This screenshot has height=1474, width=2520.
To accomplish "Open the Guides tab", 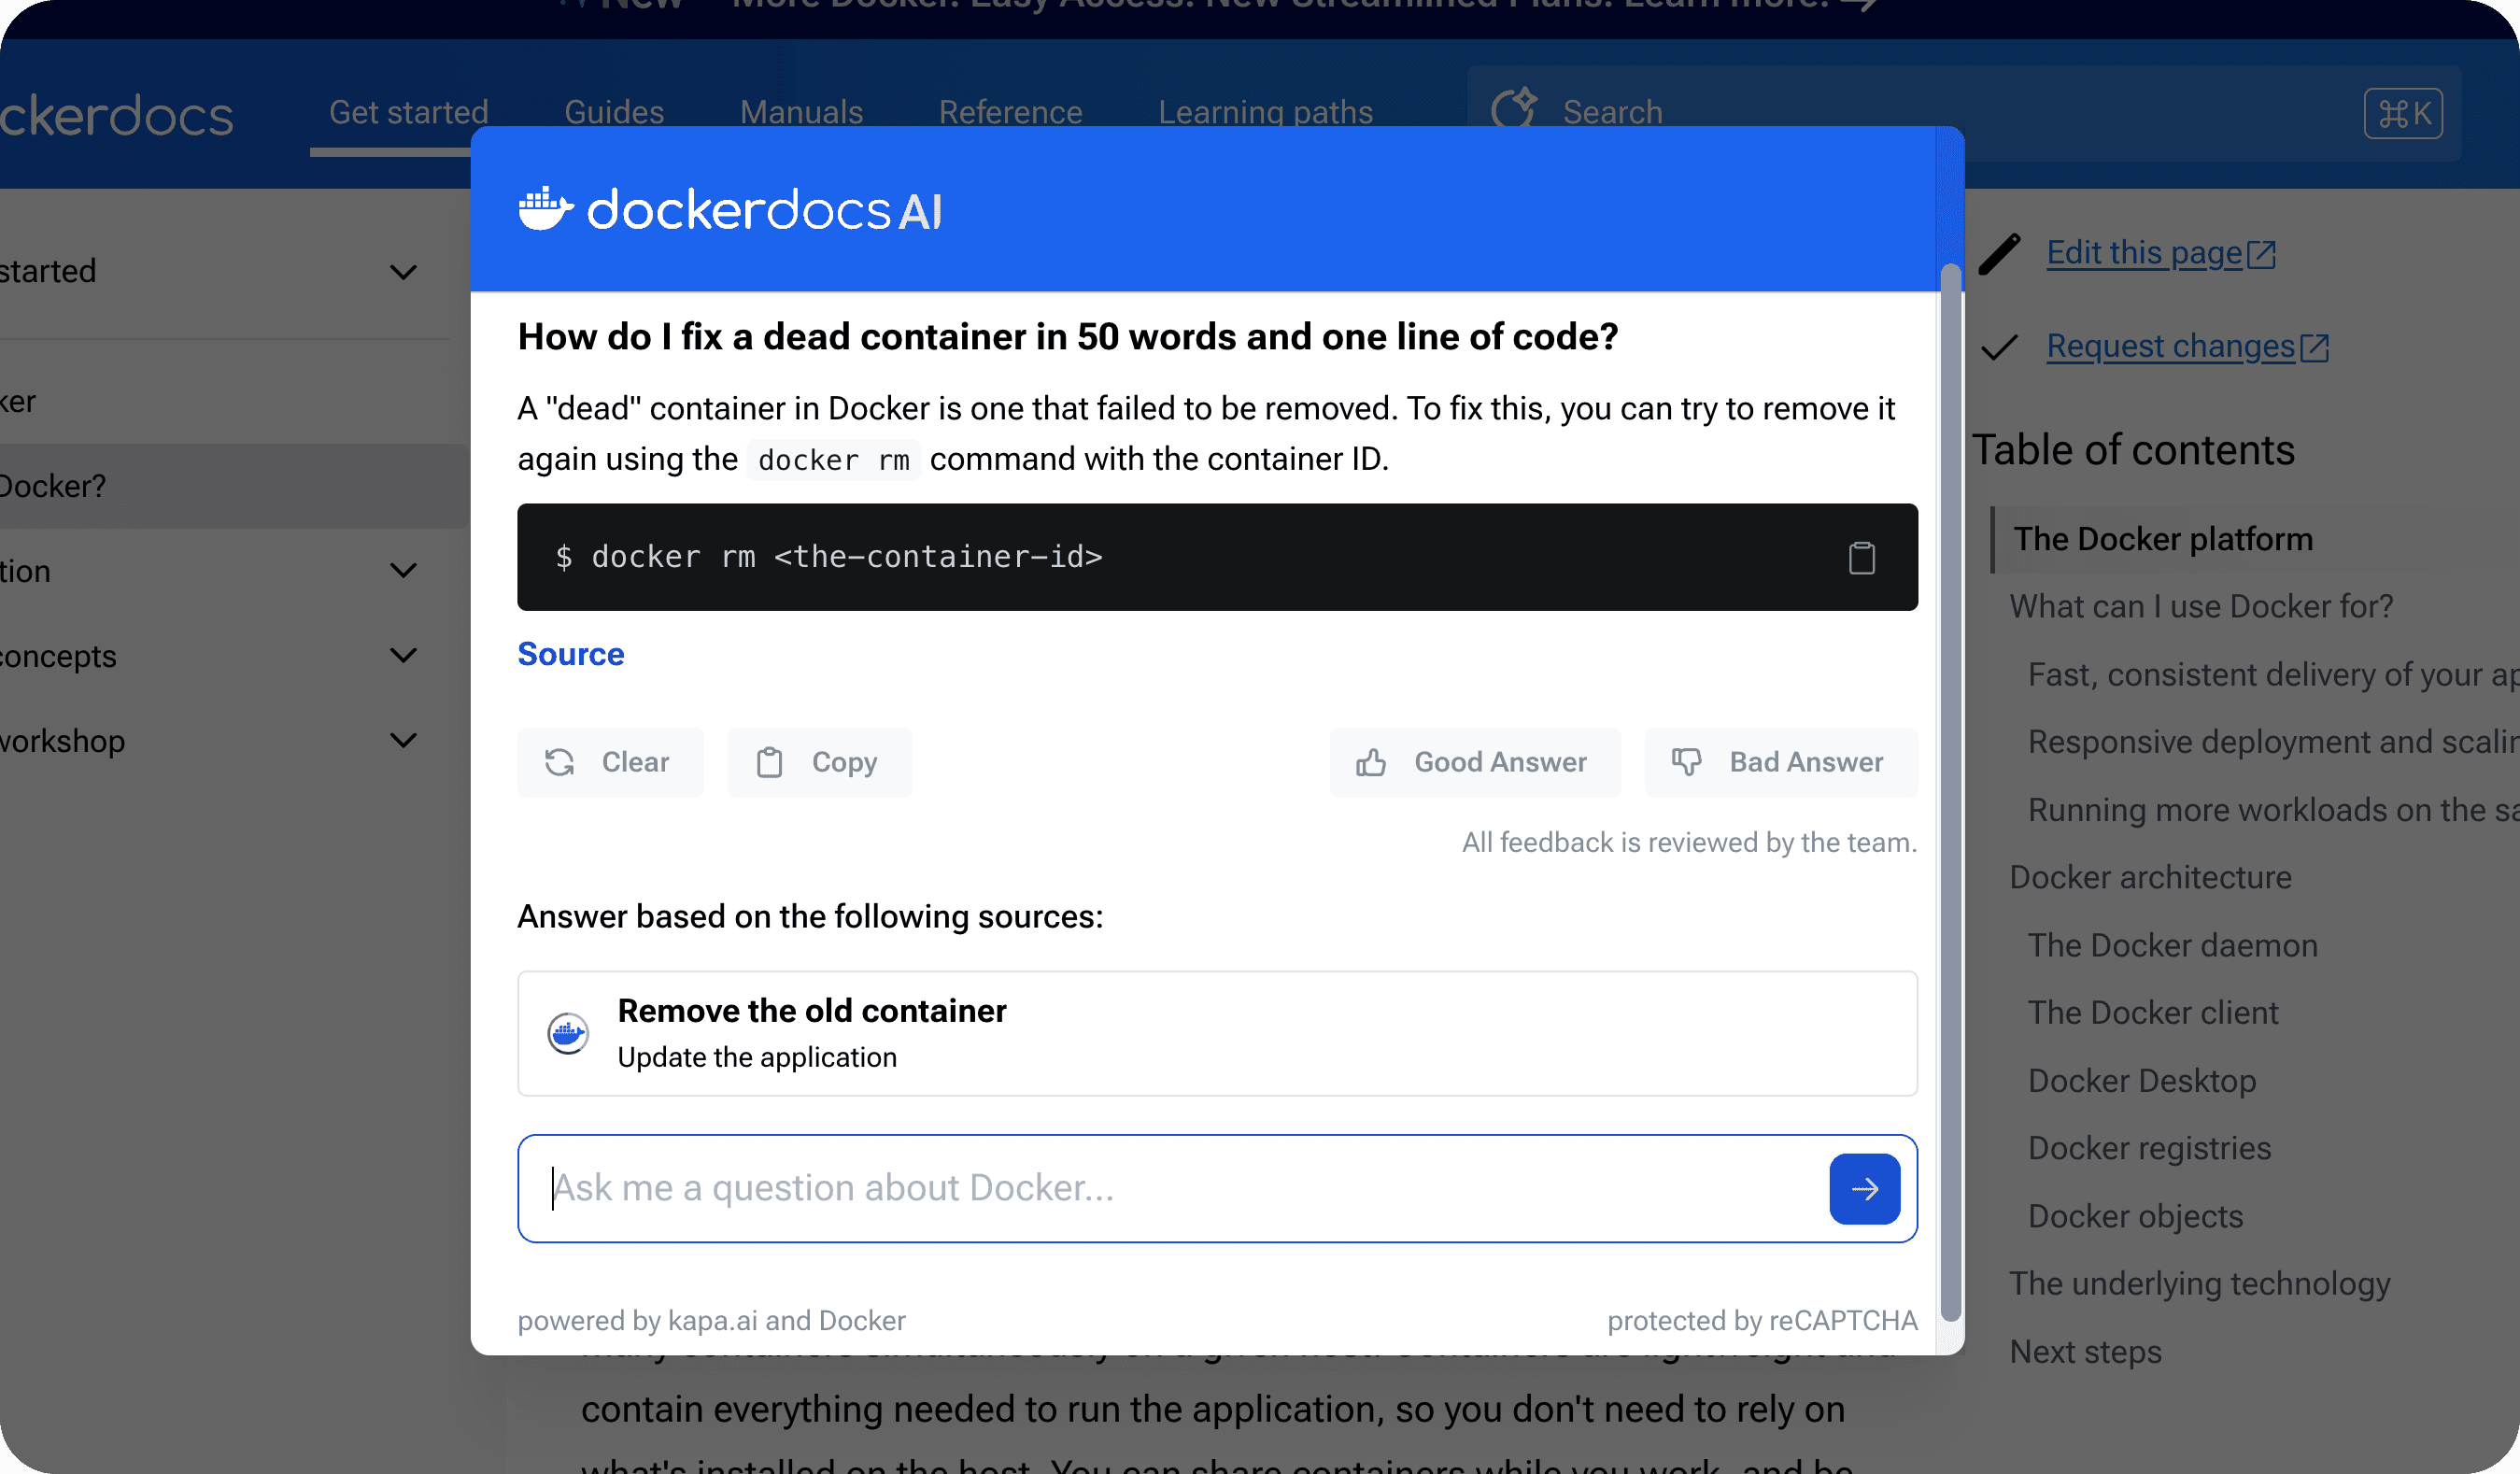I will pos(614,112).
